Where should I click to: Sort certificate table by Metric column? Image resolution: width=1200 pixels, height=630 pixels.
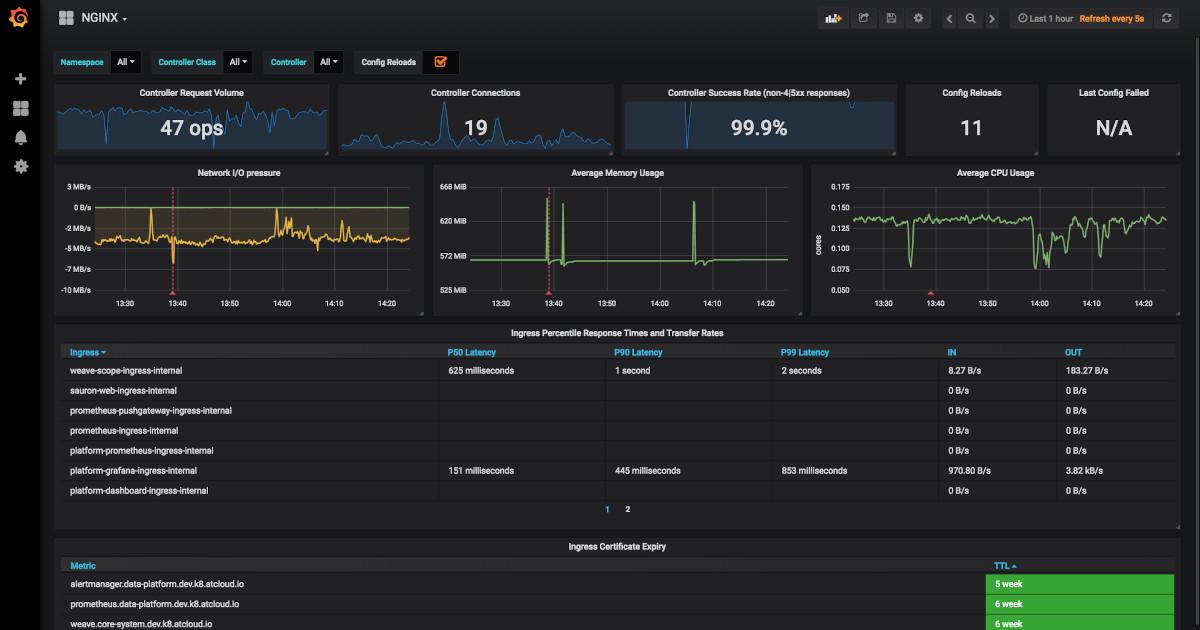click(83, 565)
